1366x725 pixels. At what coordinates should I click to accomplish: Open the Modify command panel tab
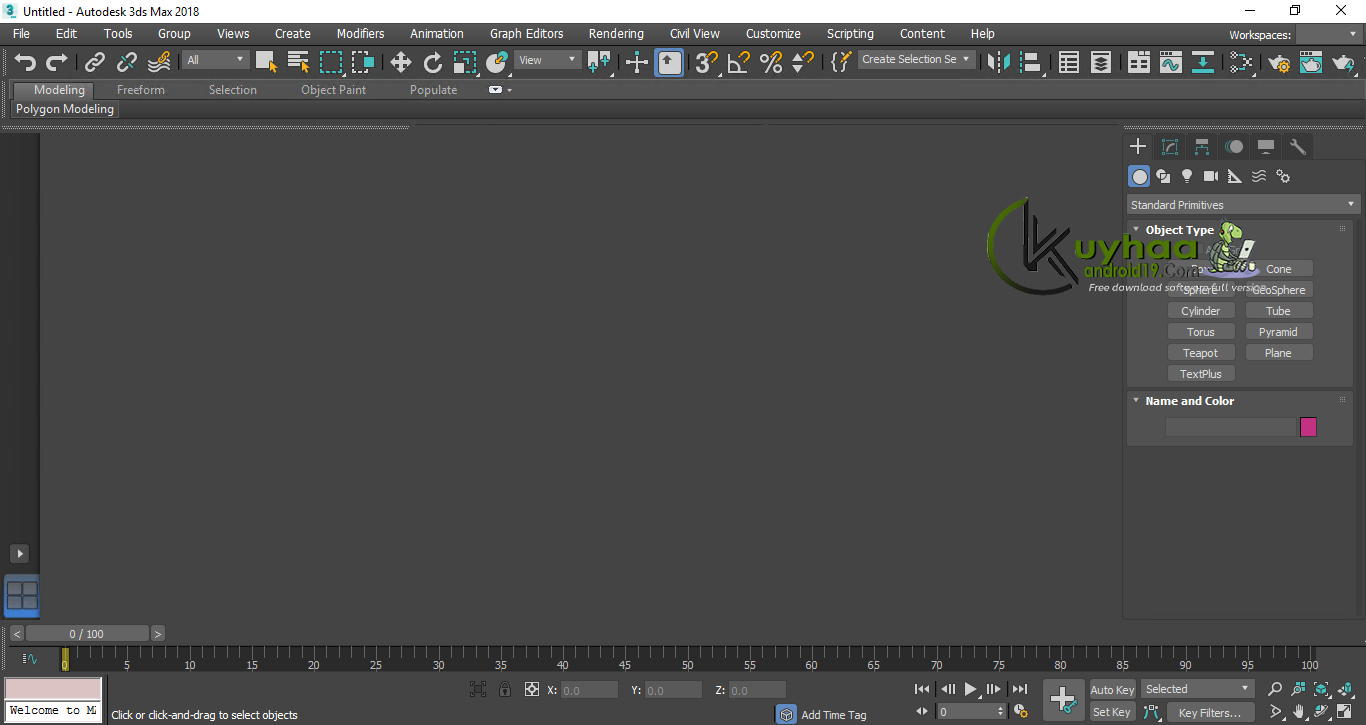pyautogui.click(x=1170, y=147)
